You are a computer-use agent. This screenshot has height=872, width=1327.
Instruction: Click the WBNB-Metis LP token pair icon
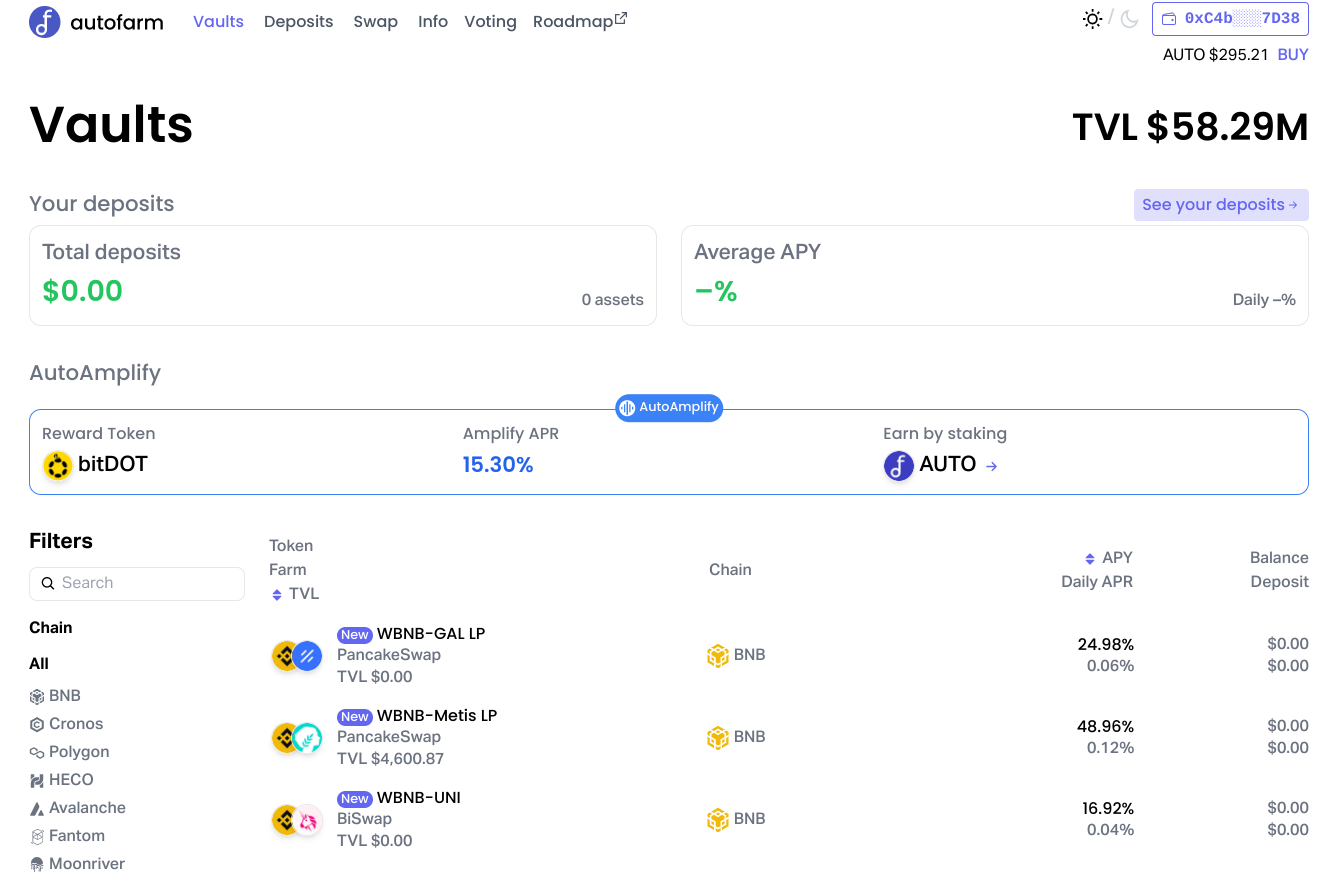pyautogui.click(x=297, y=737)
